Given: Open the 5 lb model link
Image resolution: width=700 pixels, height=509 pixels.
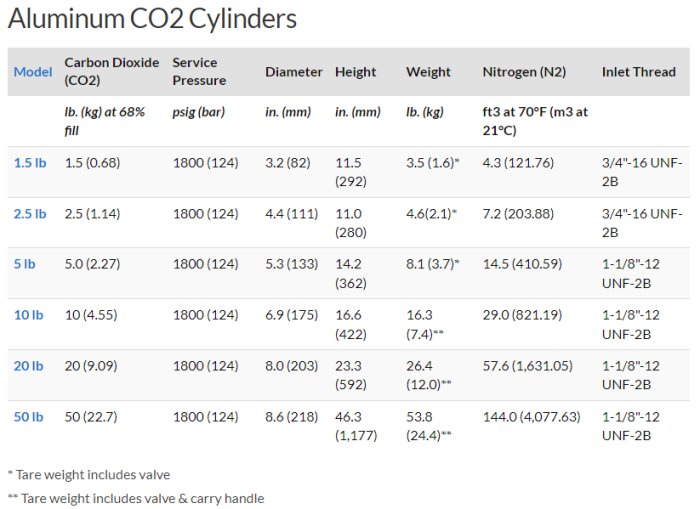Looking at the screenshot, I should pos(24,264).
